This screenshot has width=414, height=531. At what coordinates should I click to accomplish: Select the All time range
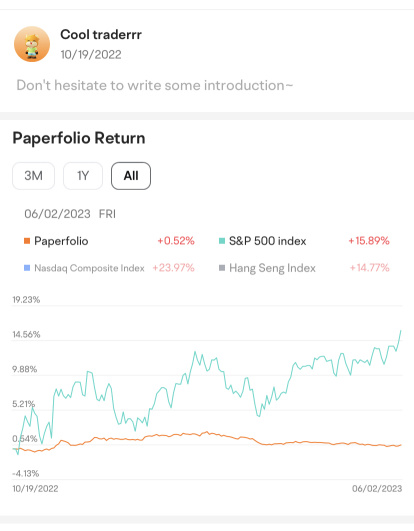click(131, 176)
